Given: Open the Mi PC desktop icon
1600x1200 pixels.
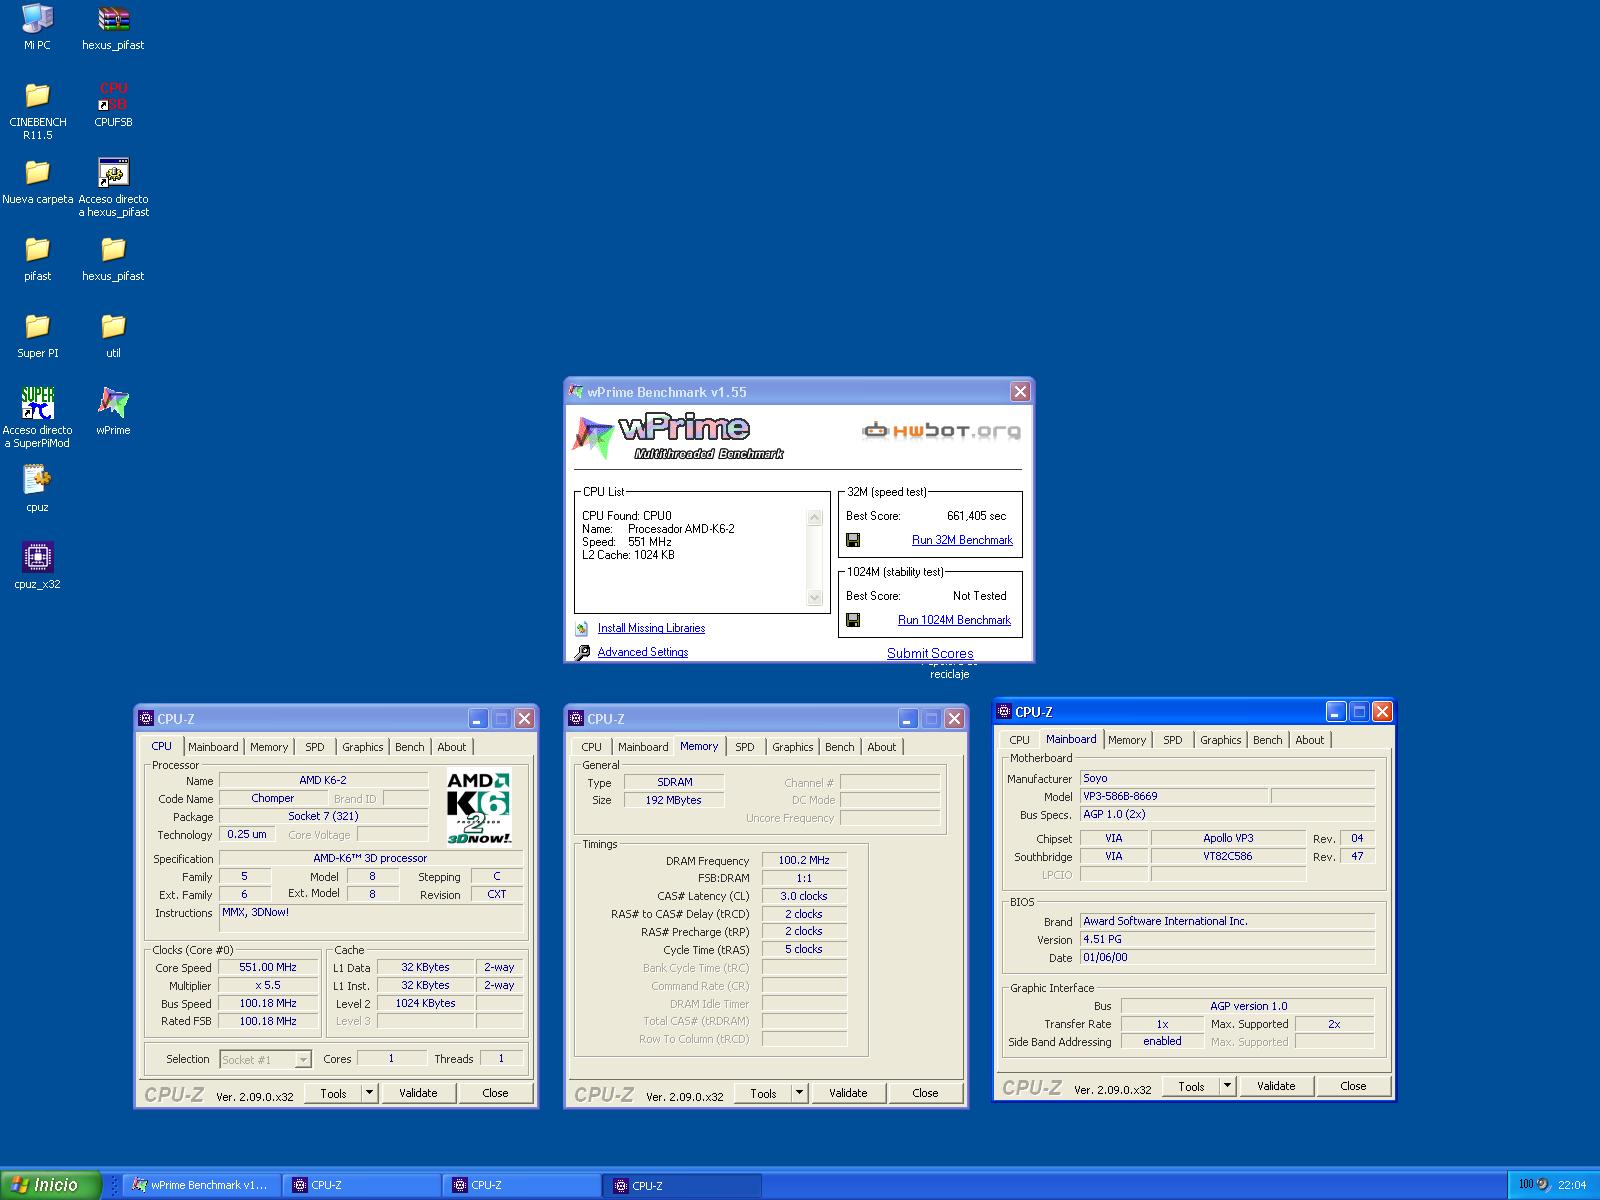Looking at the screenshot, I should pos(37,18).
